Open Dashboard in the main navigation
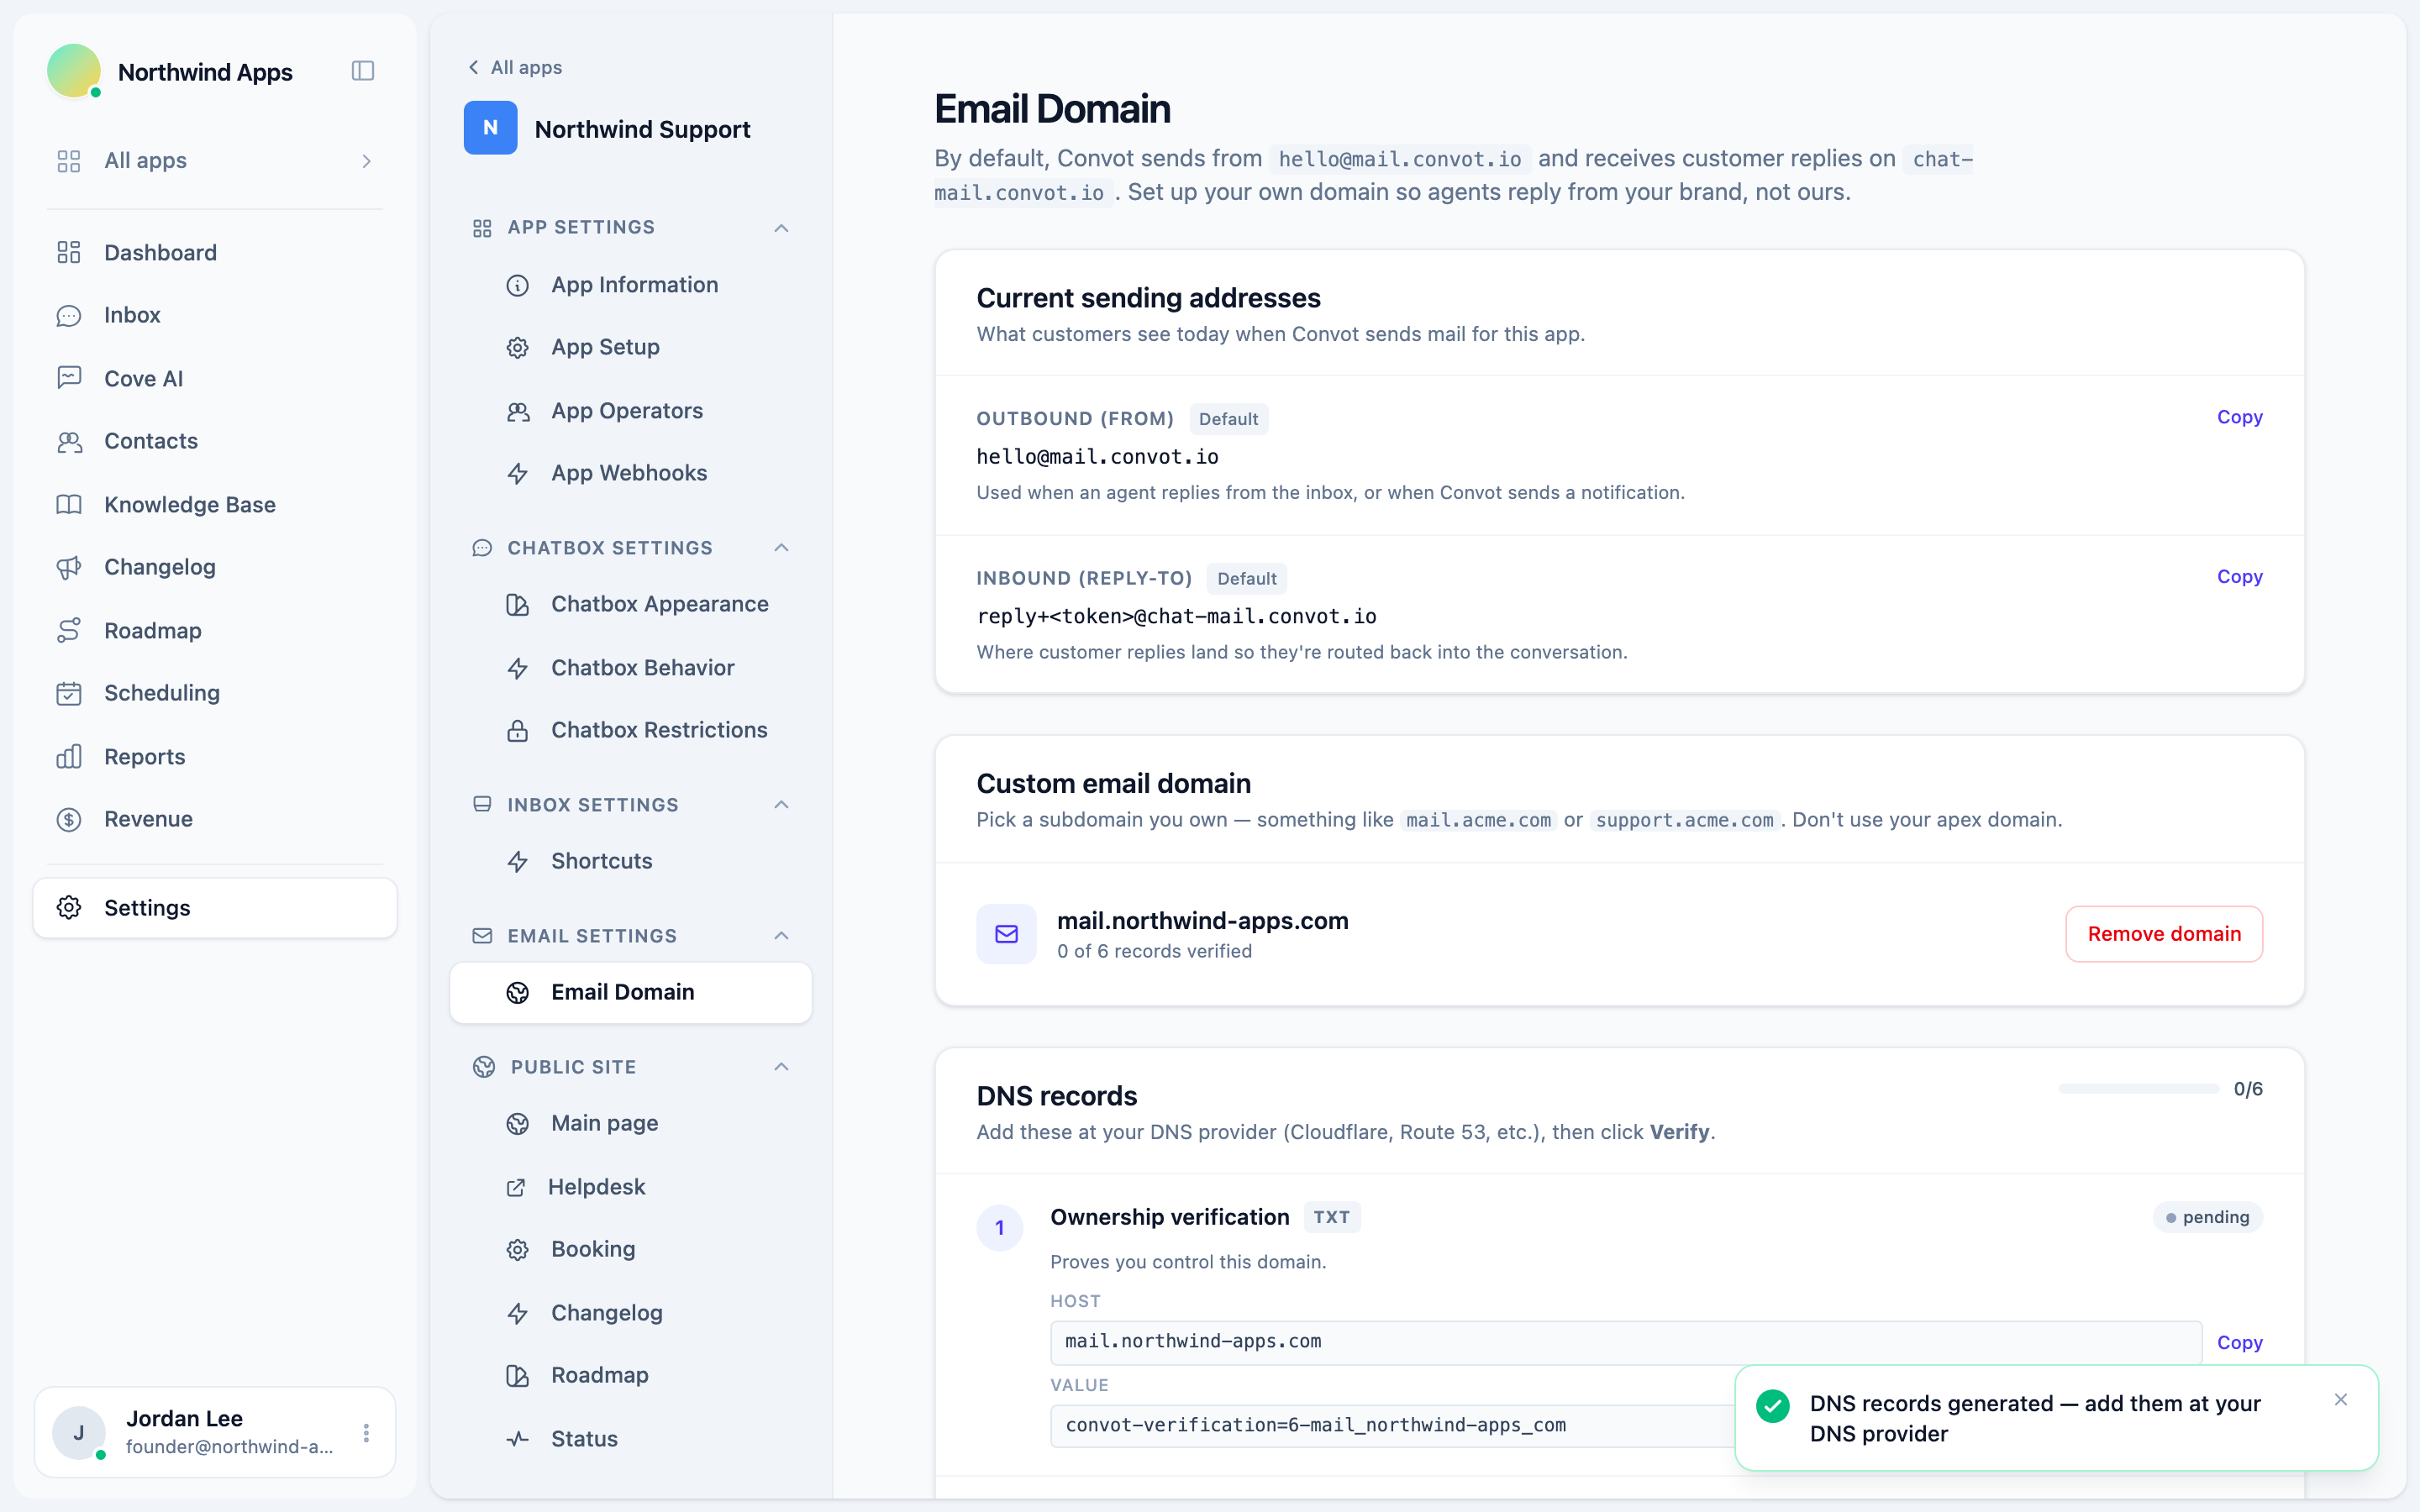 215,252
